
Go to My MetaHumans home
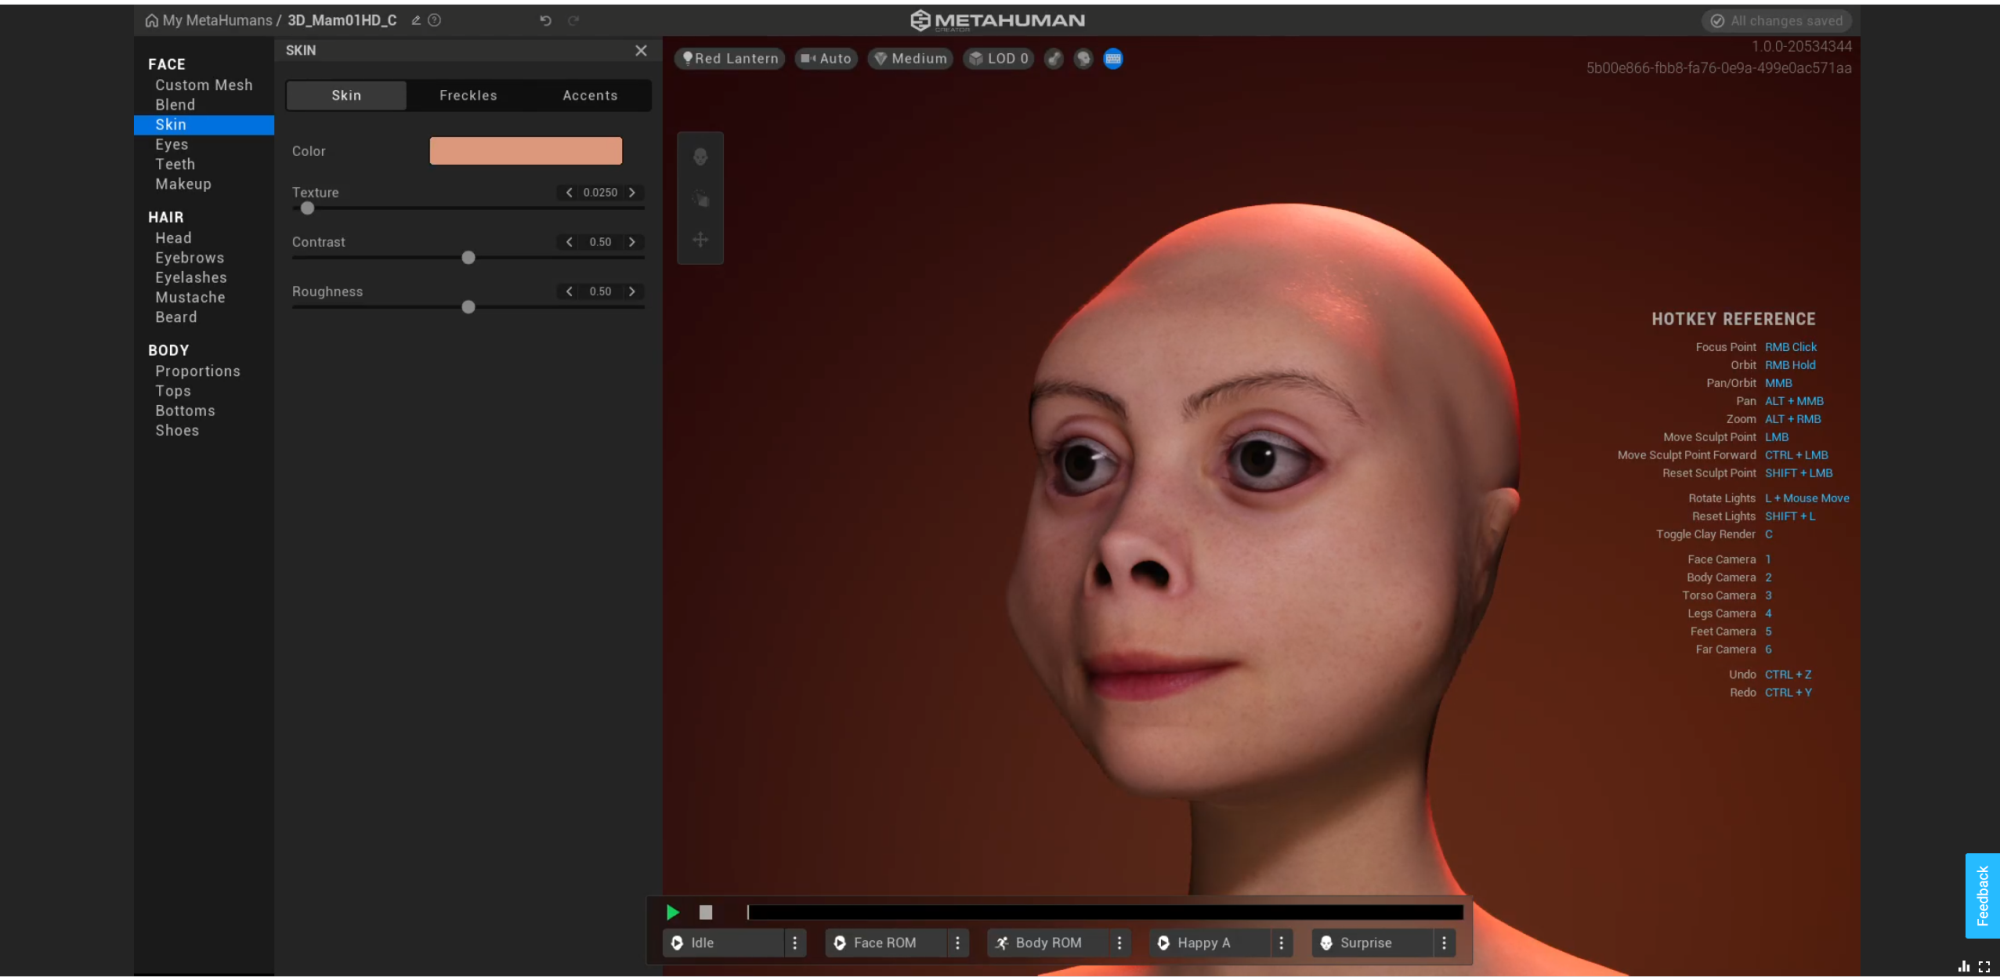click(208, 20)
